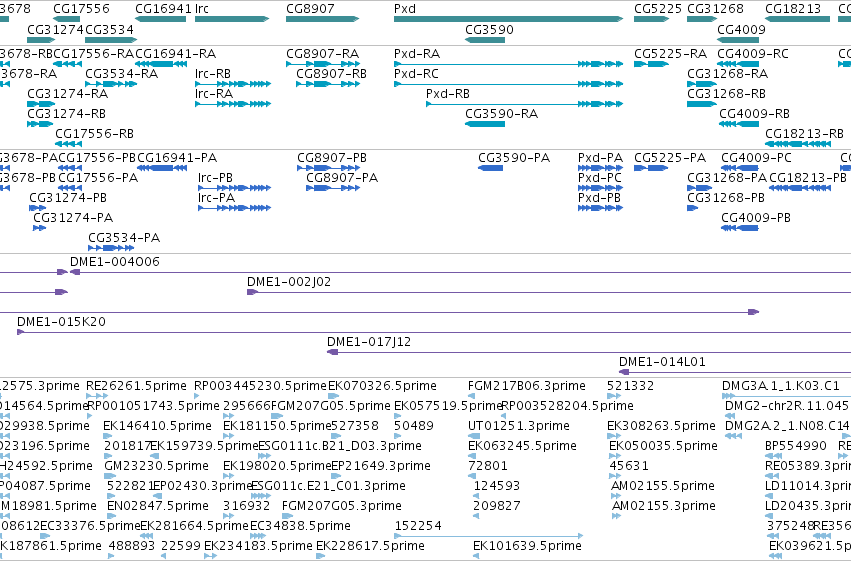Click the CG3590-RA transcript label

point(501,114)
